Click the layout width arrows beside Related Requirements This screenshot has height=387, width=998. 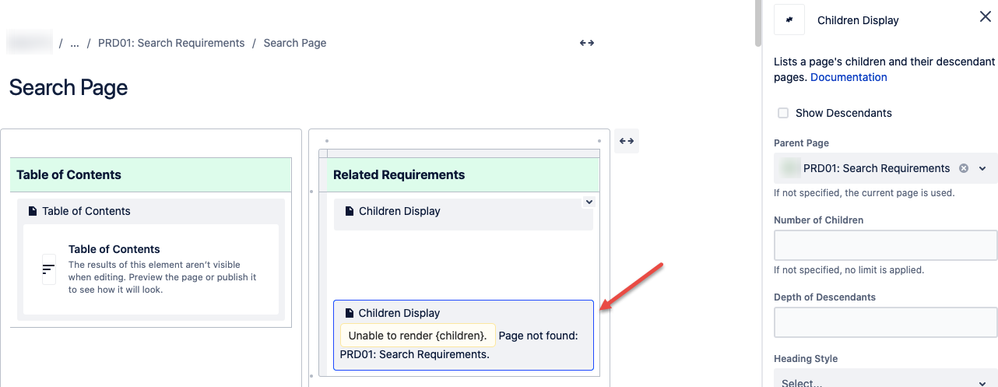pyautogui.click(x=626, y=141)
